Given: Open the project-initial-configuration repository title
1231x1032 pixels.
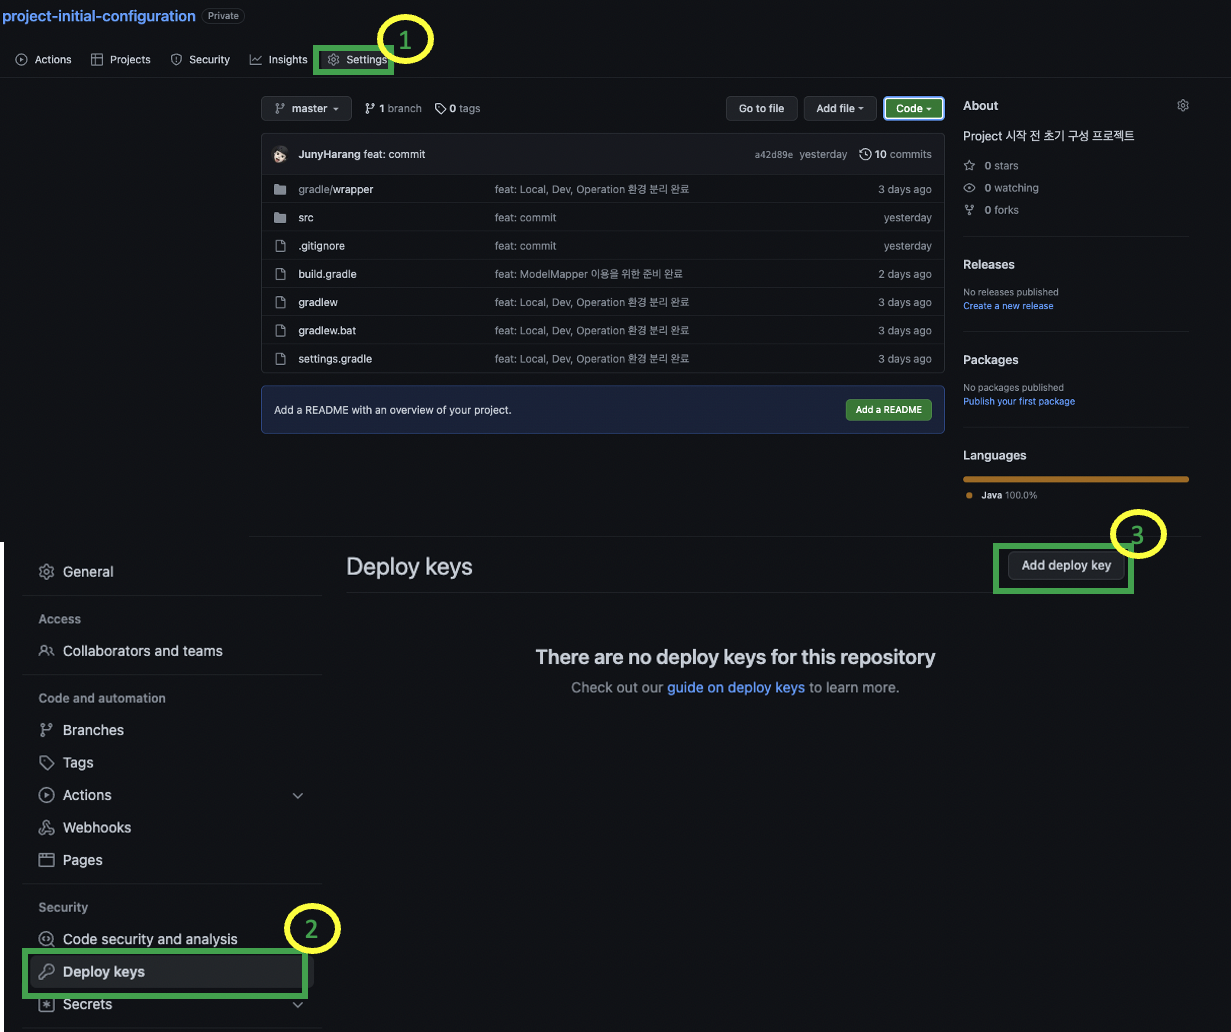Looking at the screenshot, I should [98, 16].
